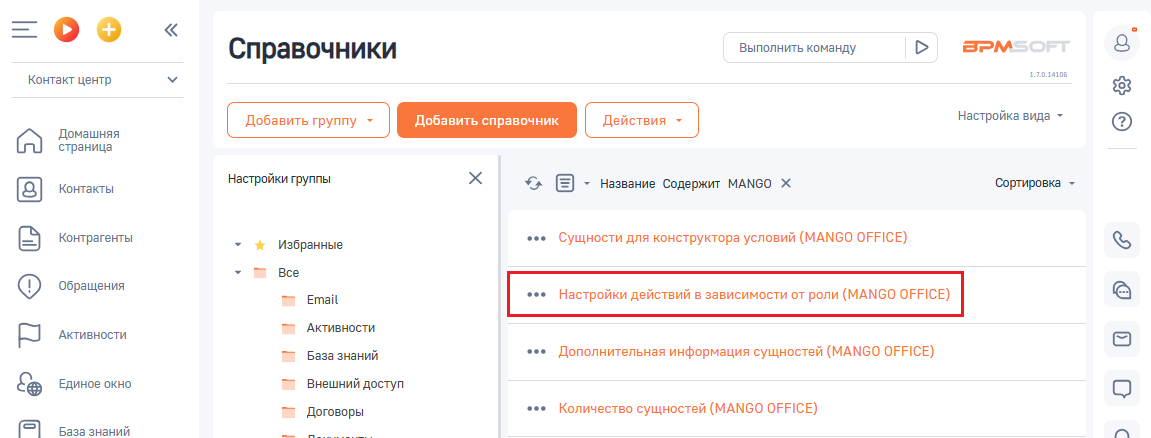Open the user profile avatar
Viewport: 1151px width, 438px height.
tap(1122, 43)
